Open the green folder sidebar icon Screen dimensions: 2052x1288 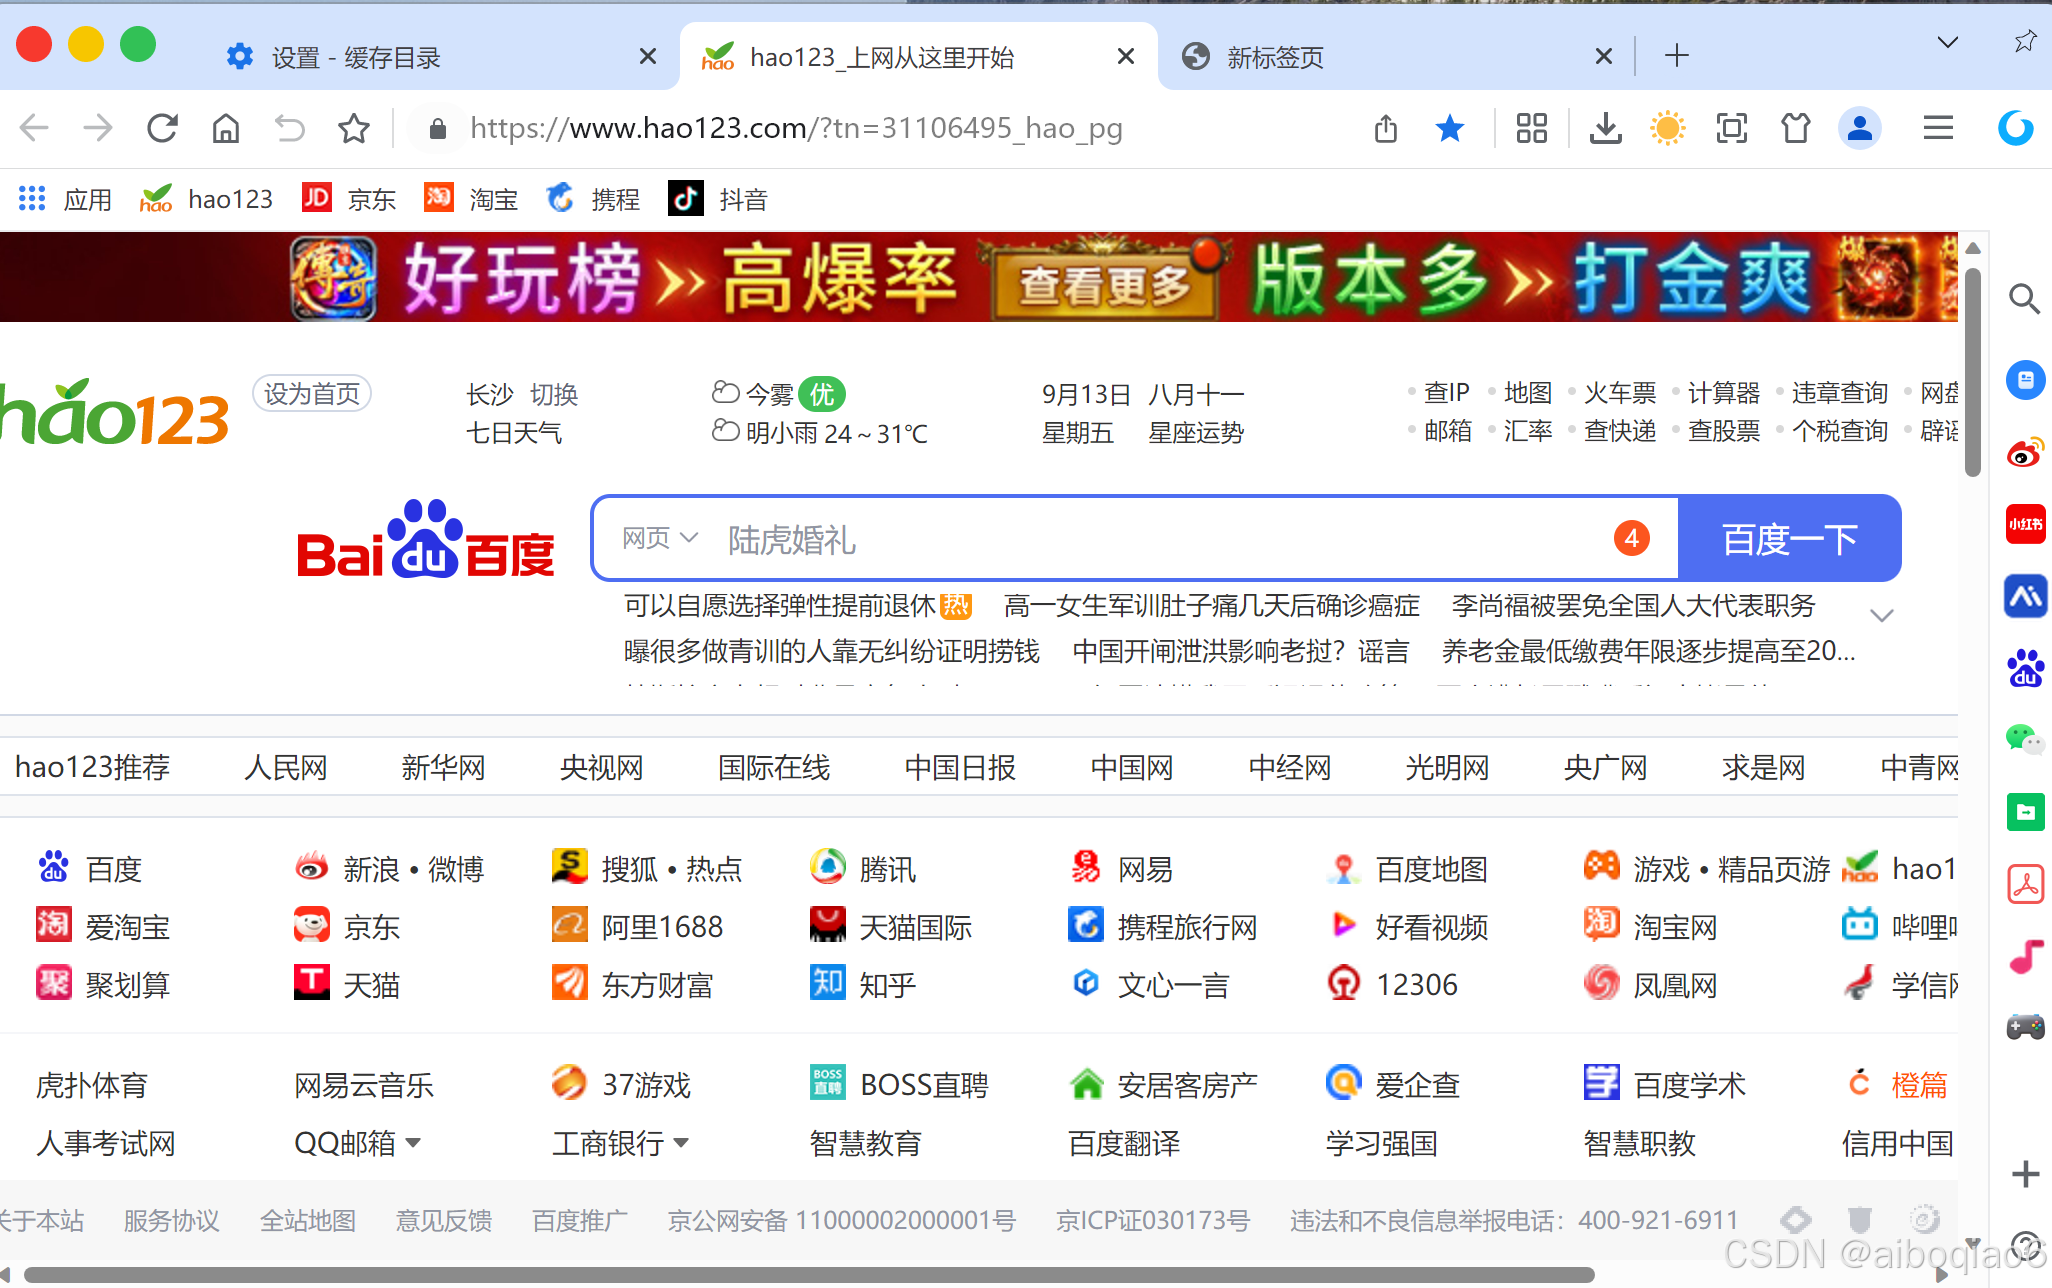click(x=2026, y=812)
